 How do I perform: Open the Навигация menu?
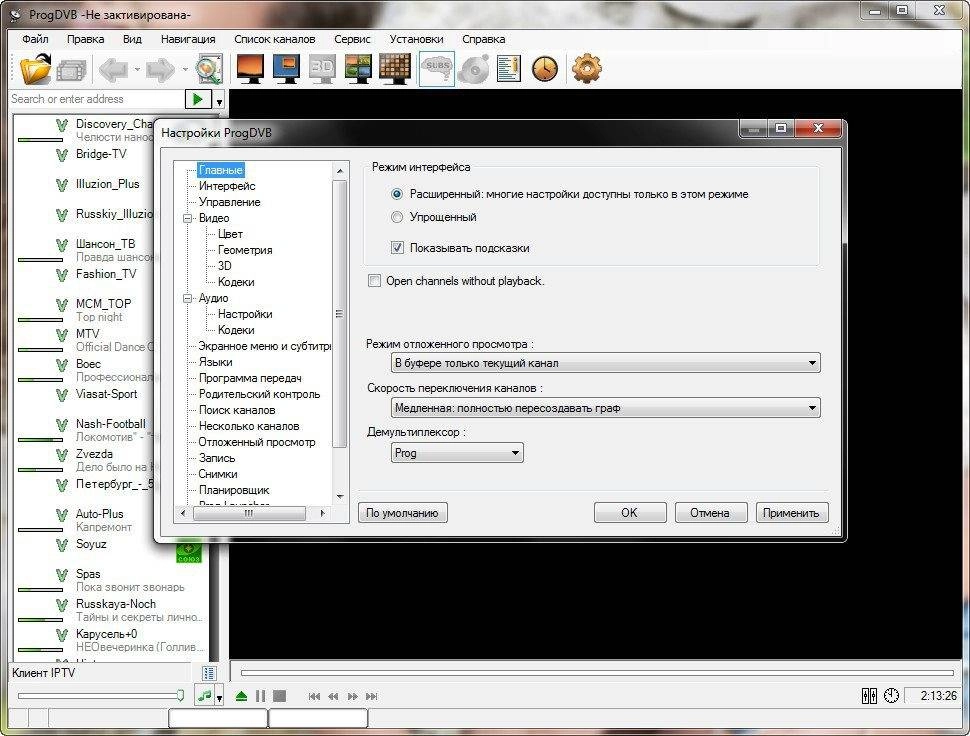point(188,39)
